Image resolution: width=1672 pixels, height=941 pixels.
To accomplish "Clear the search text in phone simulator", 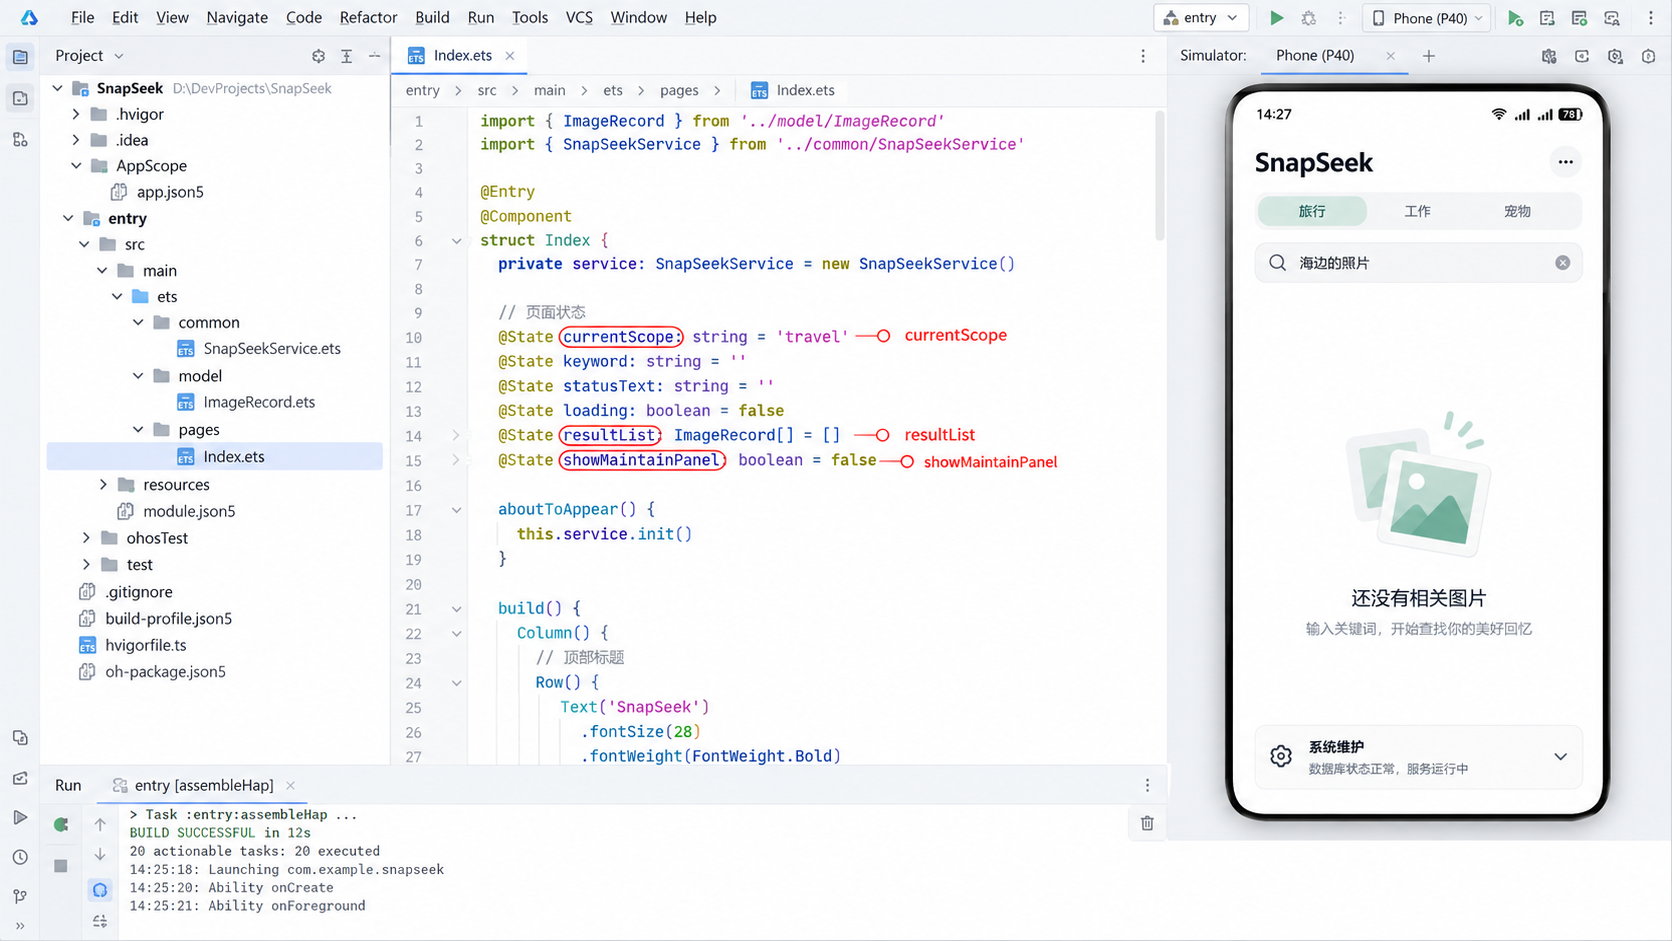I will (x=1562, y=263).
